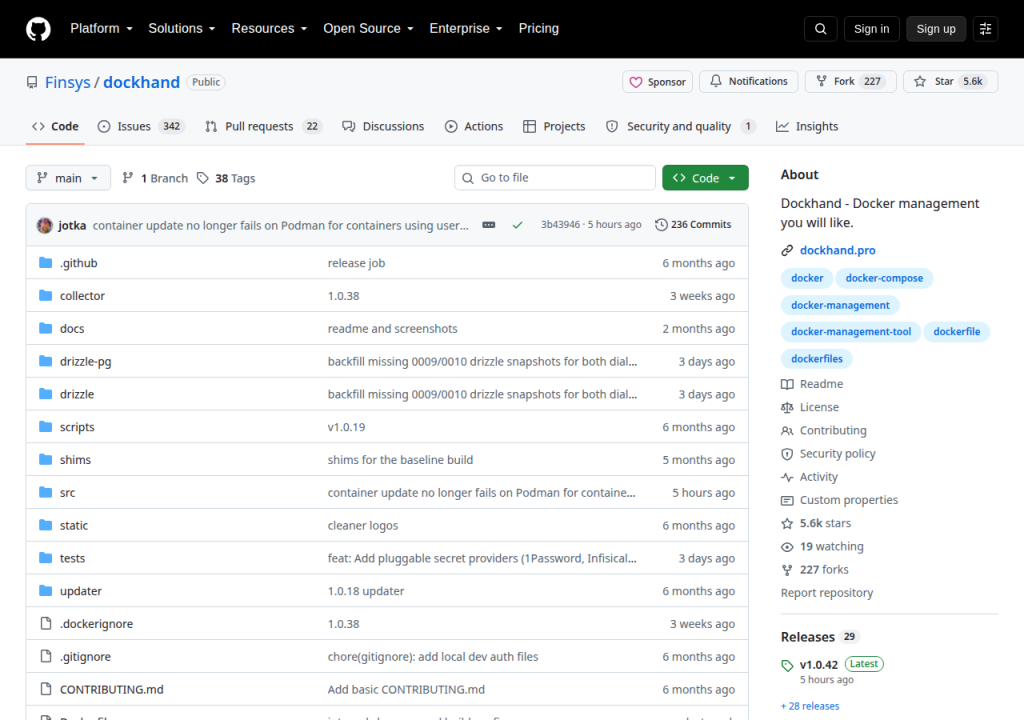Open the shims folder
The width and height of the screenshot is (1024, 720).
pos(75,459)
